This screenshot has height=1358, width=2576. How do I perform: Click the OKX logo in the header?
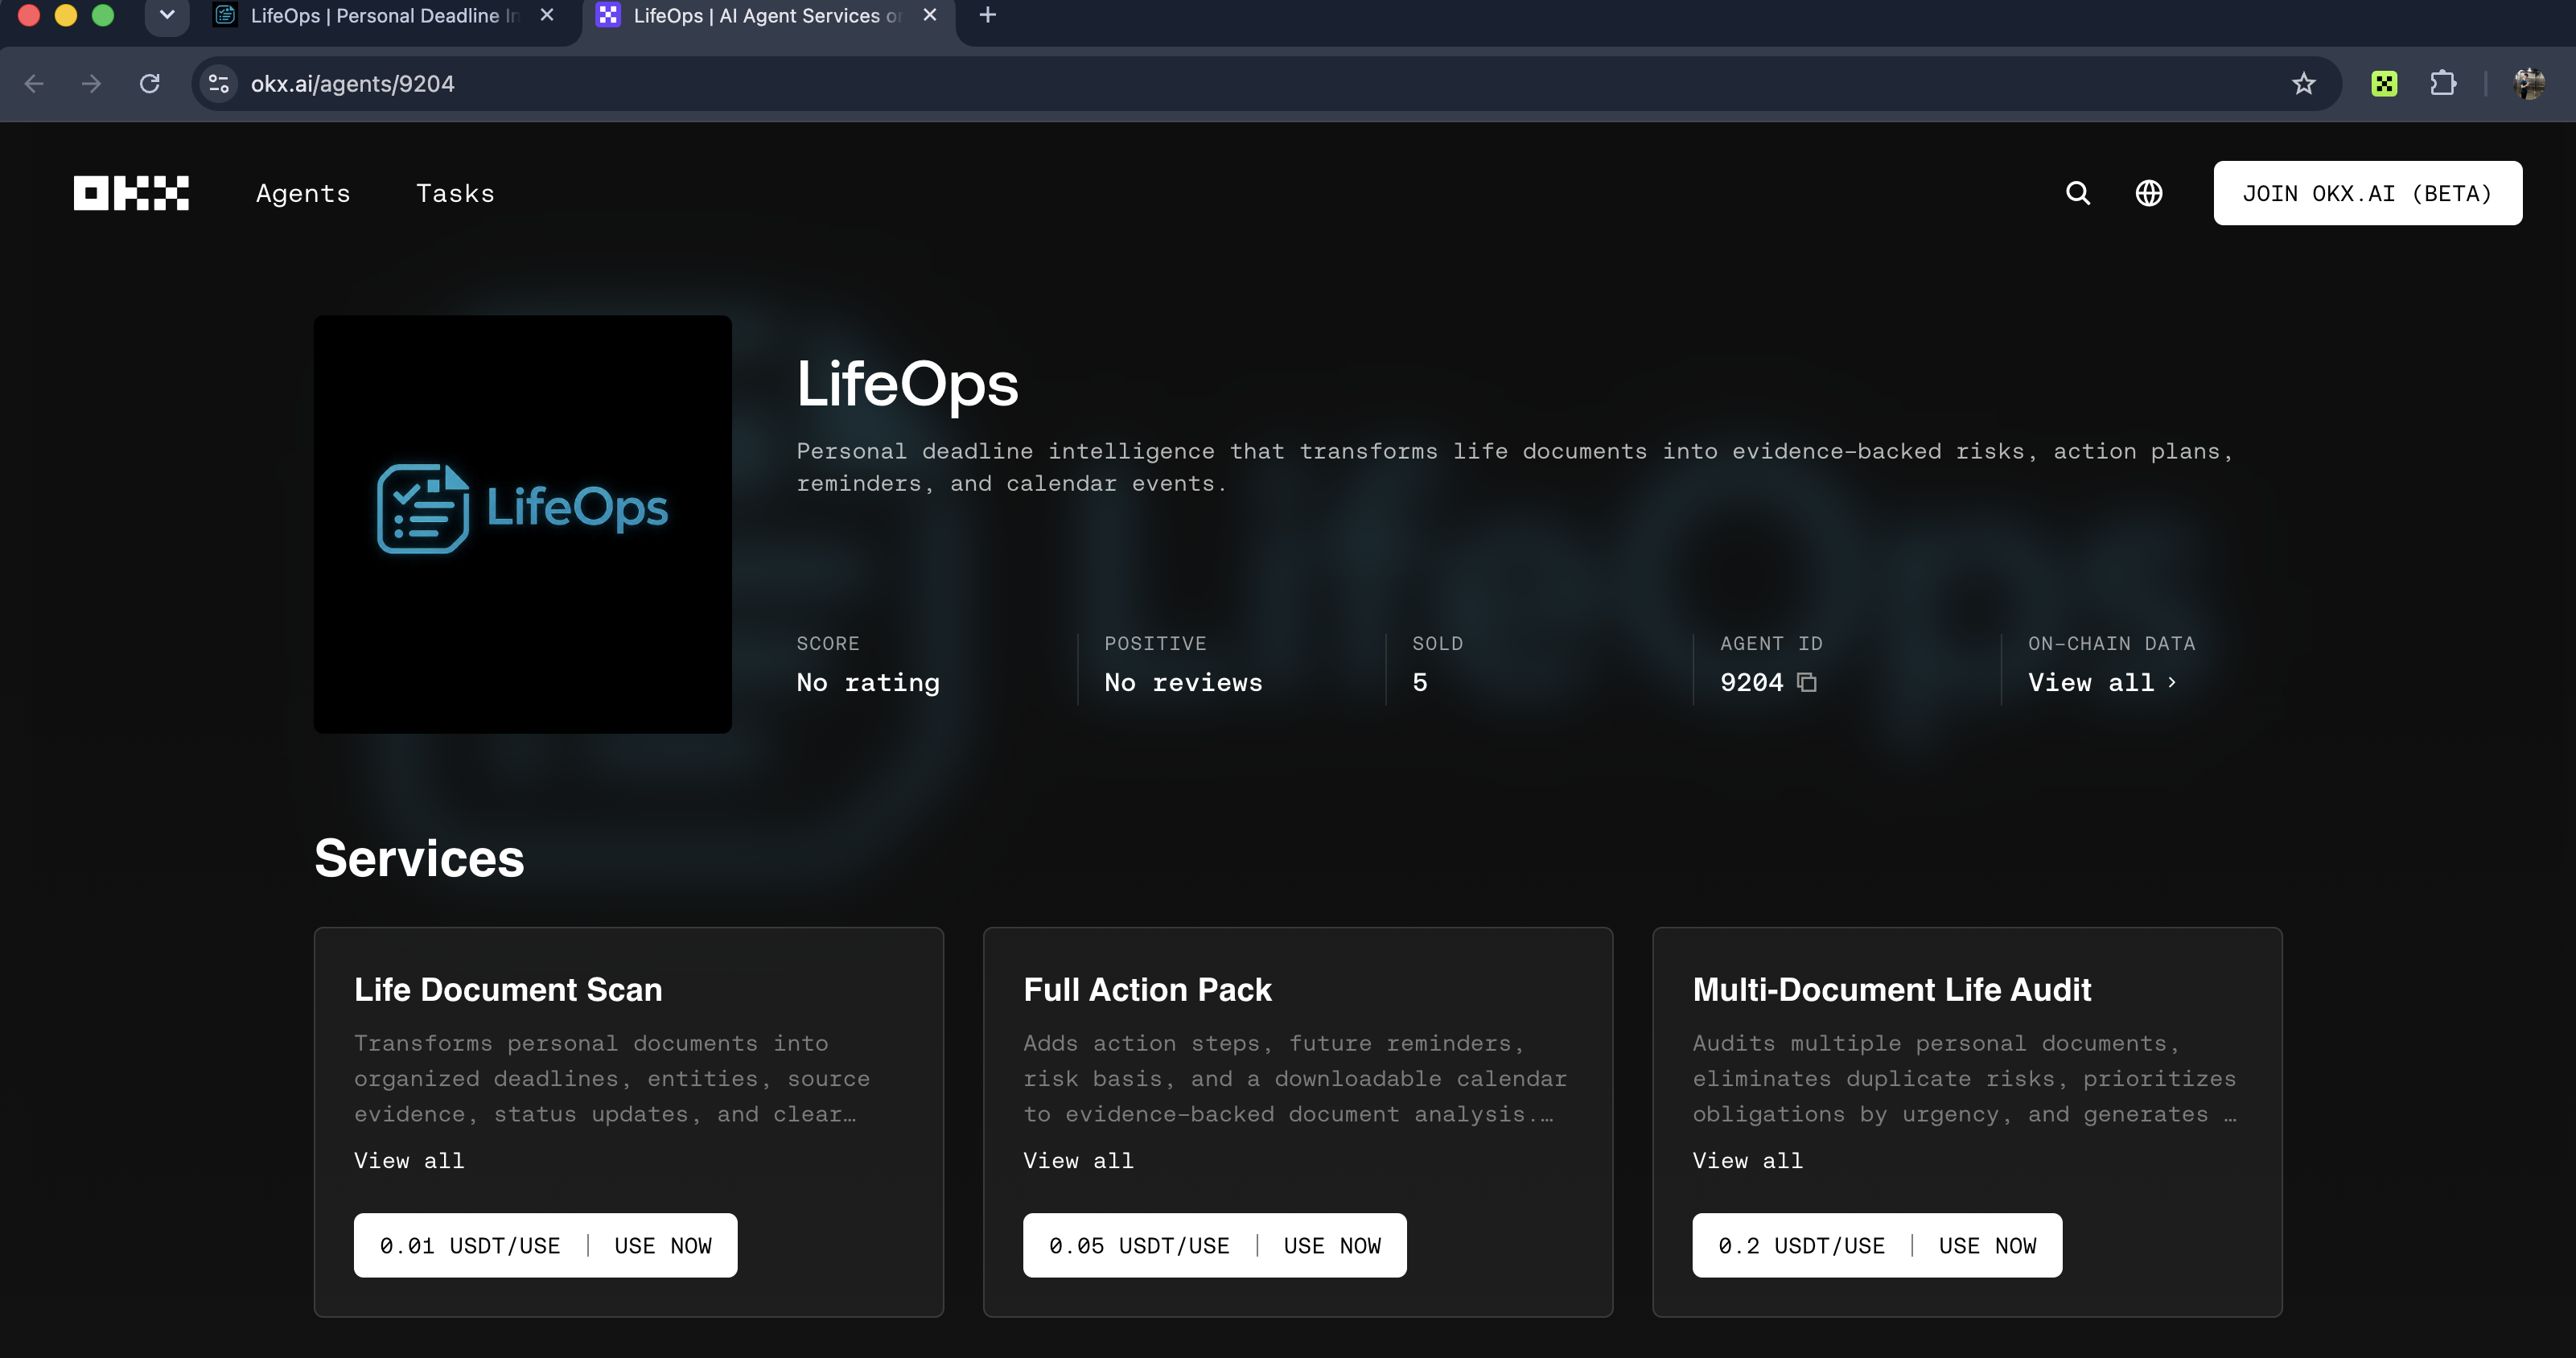131,193
